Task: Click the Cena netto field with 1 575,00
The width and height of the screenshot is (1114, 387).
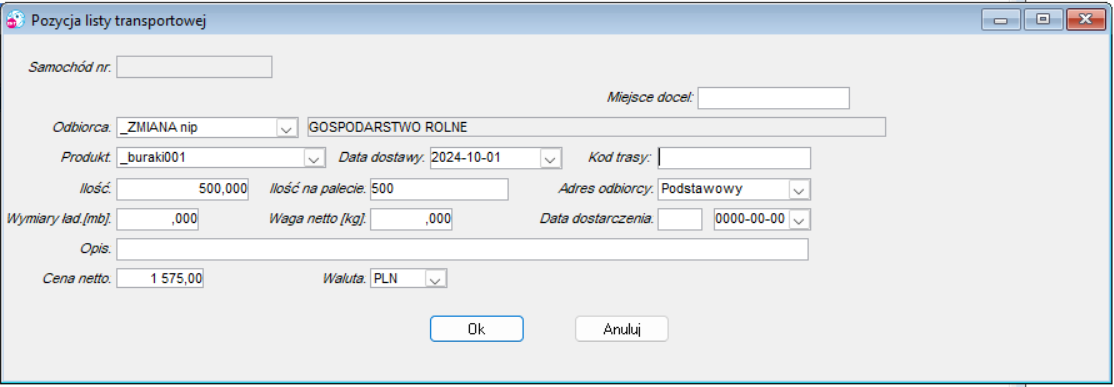Action: [160, 279]
